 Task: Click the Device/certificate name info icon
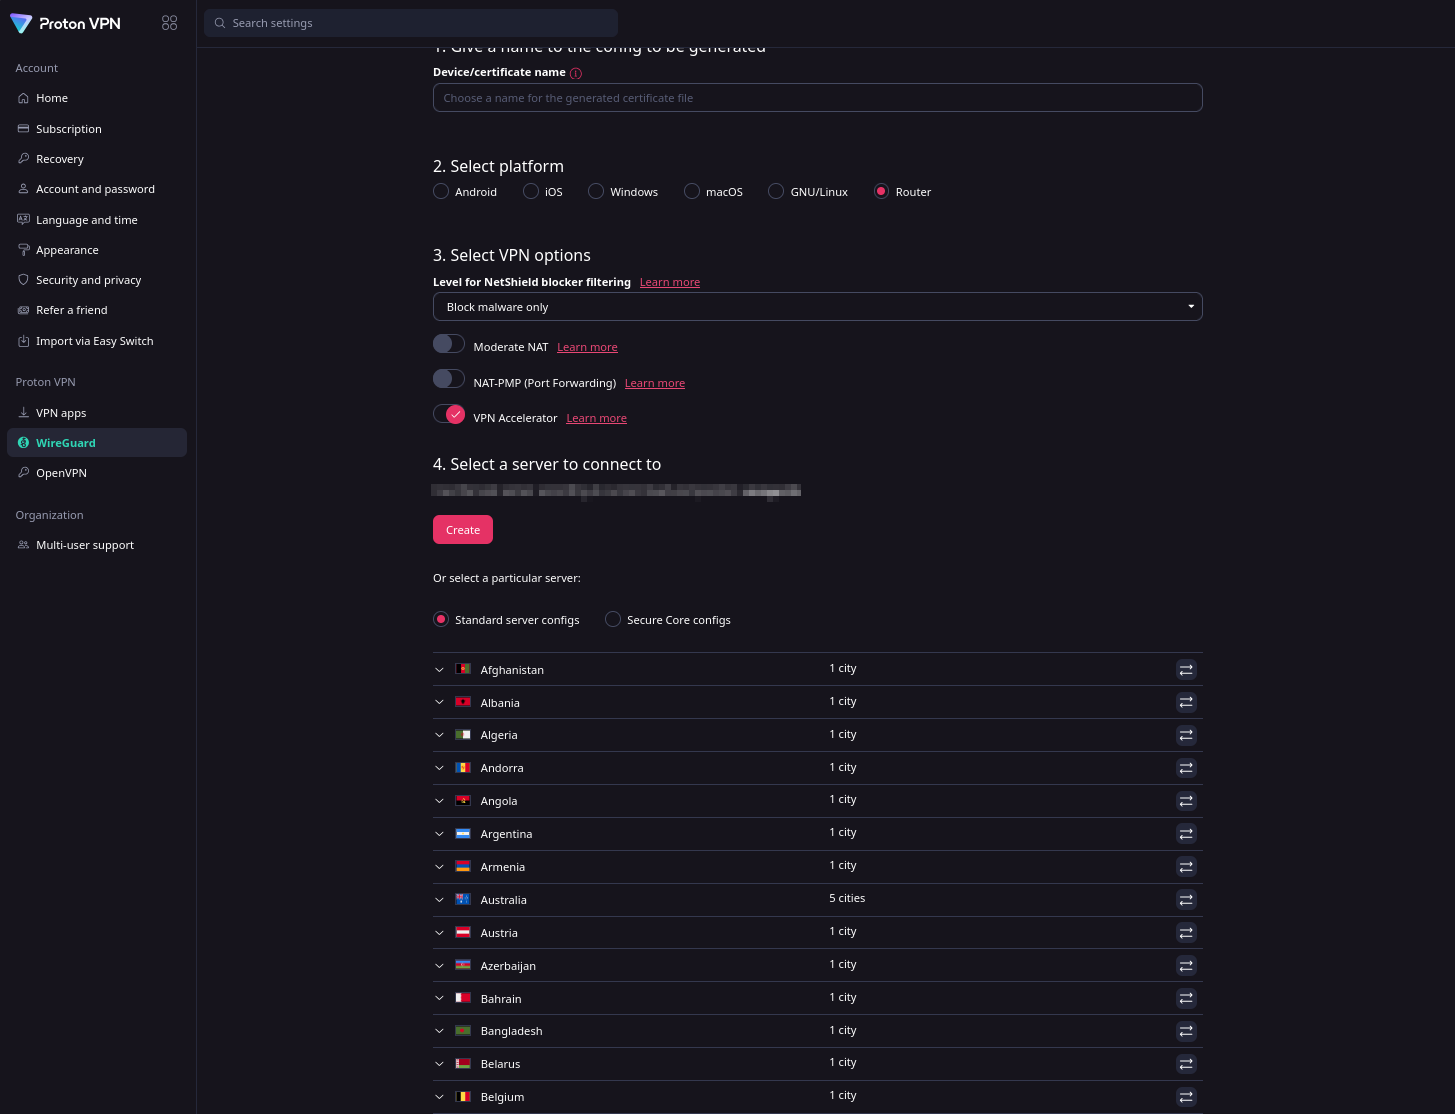(x=576, y=73)
